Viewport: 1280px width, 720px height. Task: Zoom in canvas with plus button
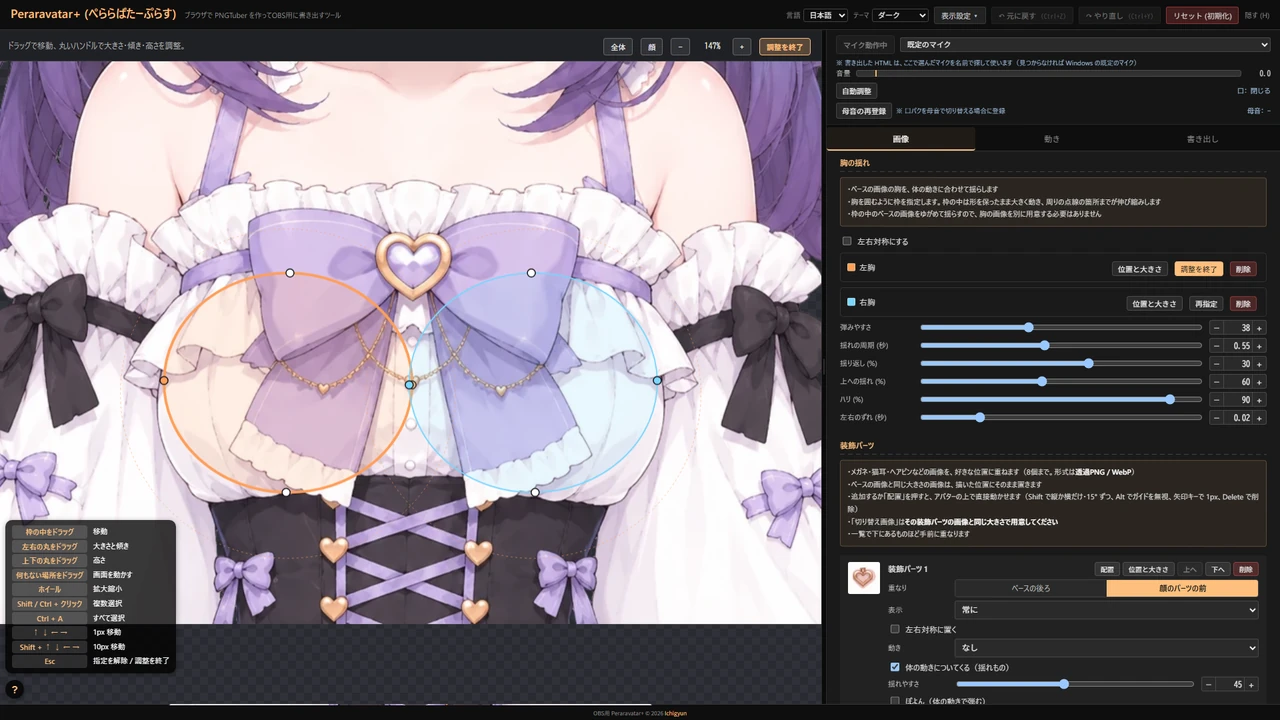(741, 46)
